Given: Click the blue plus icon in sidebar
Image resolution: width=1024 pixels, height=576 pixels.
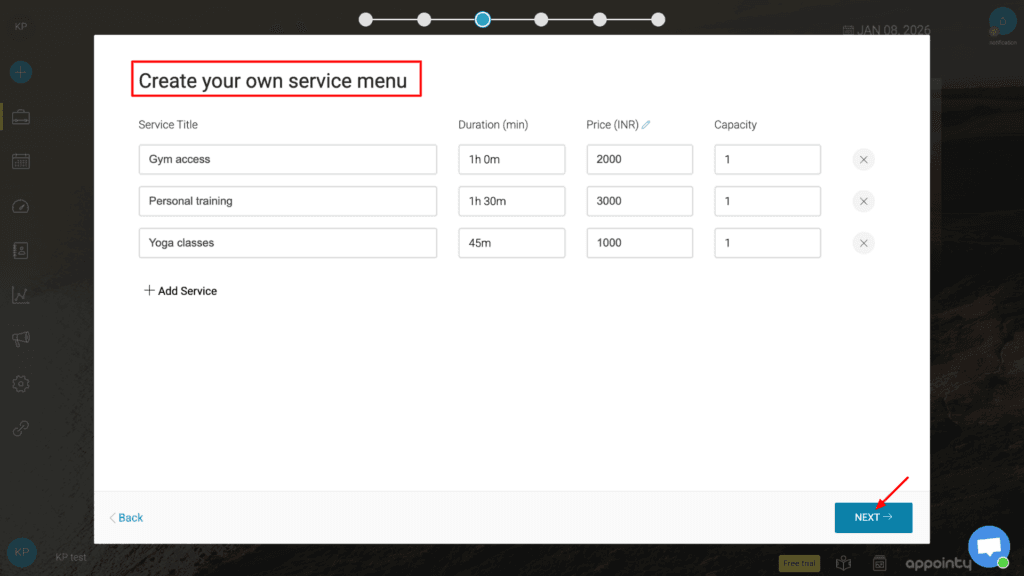Looking at the screenshot, I should [21, 72].
